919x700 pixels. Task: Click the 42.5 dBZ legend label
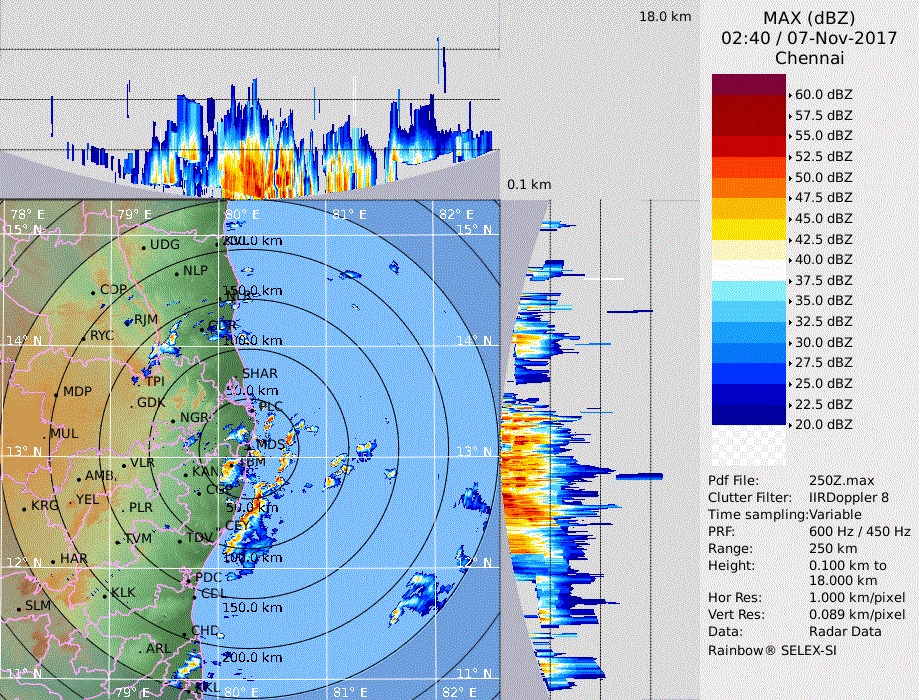tap(823, 239)
